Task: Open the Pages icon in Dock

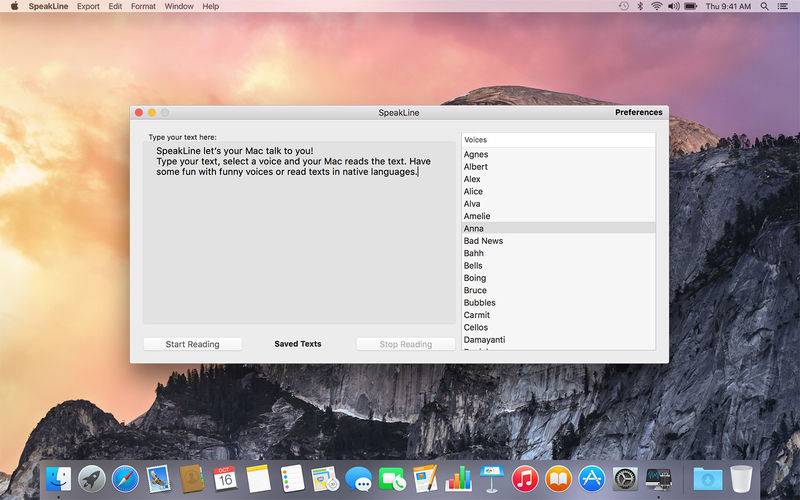Action: click(425, 479)
